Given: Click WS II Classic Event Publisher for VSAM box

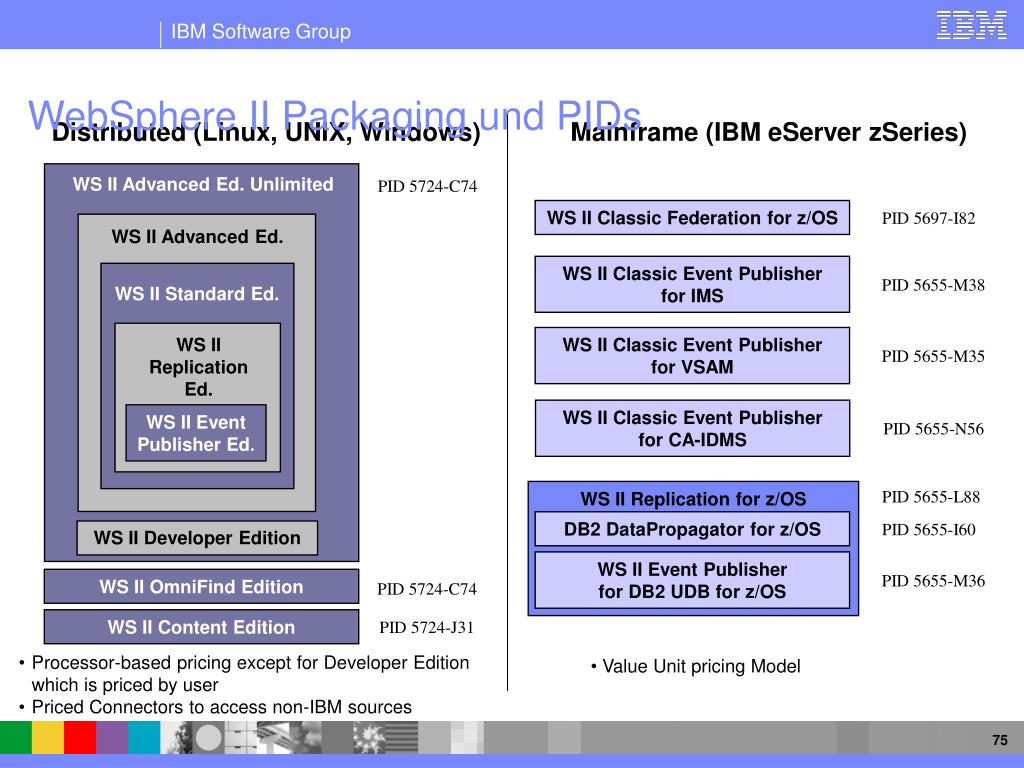Looking at the screenshot, I should click(x=692, y=355).
